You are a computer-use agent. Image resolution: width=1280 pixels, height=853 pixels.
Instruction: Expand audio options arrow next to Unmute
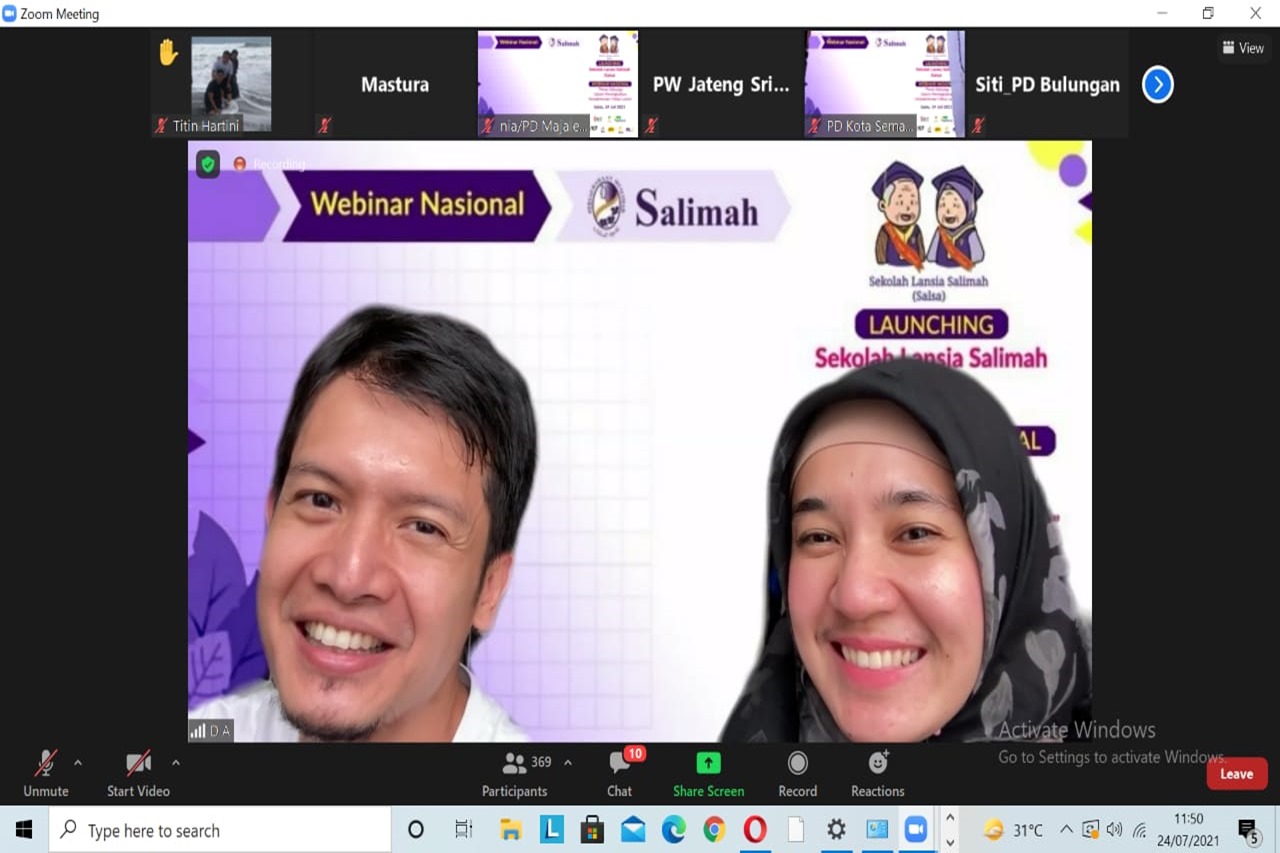[x=78, y=763]
